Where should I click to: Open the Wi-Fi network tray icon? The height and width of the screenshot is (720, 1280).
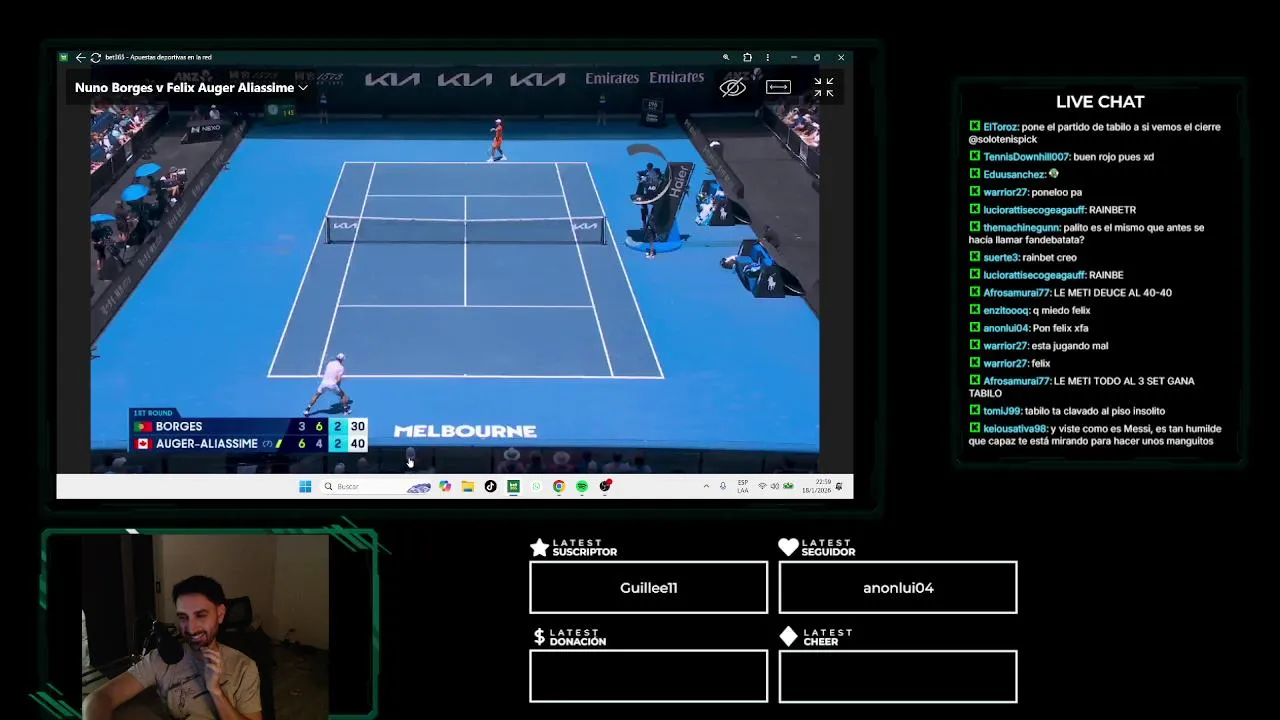click(762, 486)
